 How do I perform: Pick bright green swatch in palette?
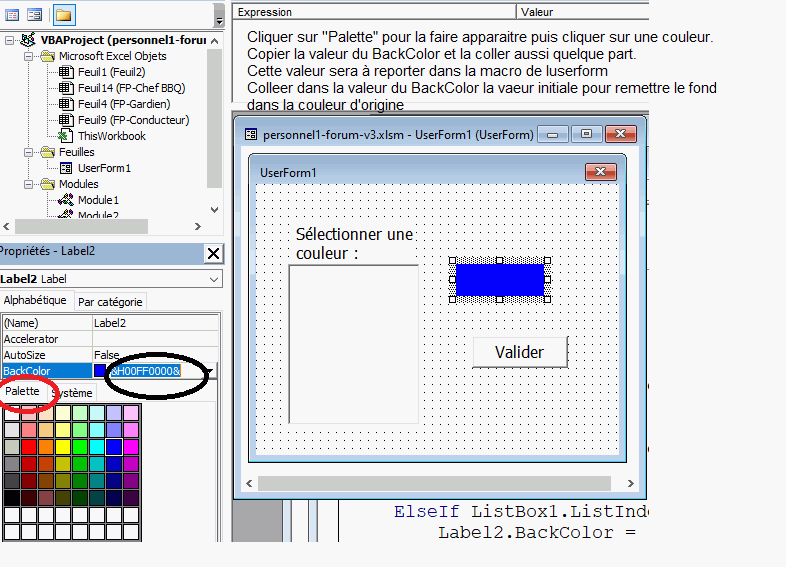pos(80,447)
